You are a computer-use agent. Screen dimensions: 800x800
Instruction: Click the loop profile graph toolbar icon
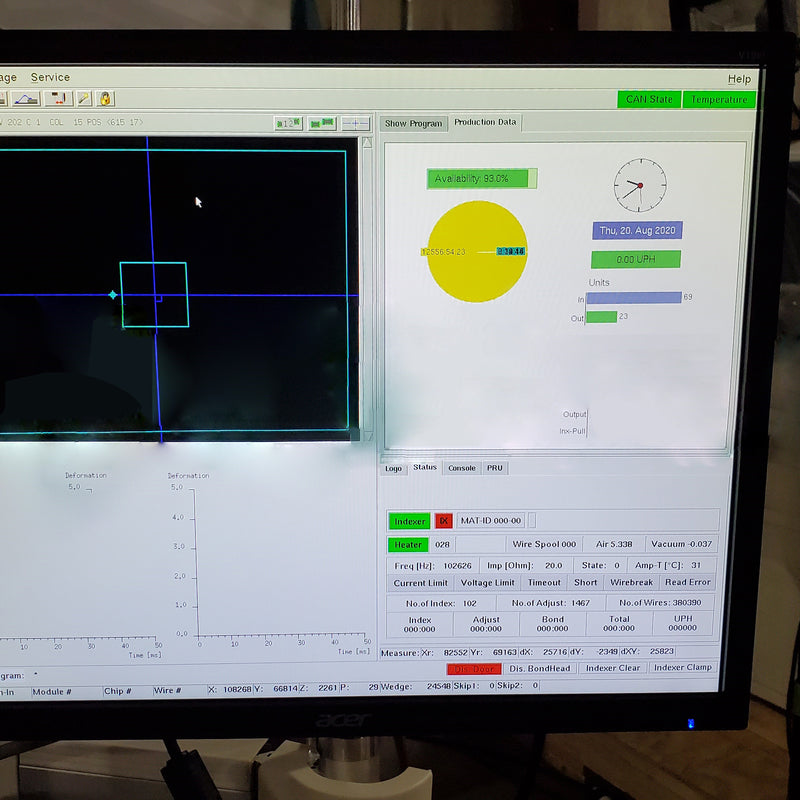(27, 98)
